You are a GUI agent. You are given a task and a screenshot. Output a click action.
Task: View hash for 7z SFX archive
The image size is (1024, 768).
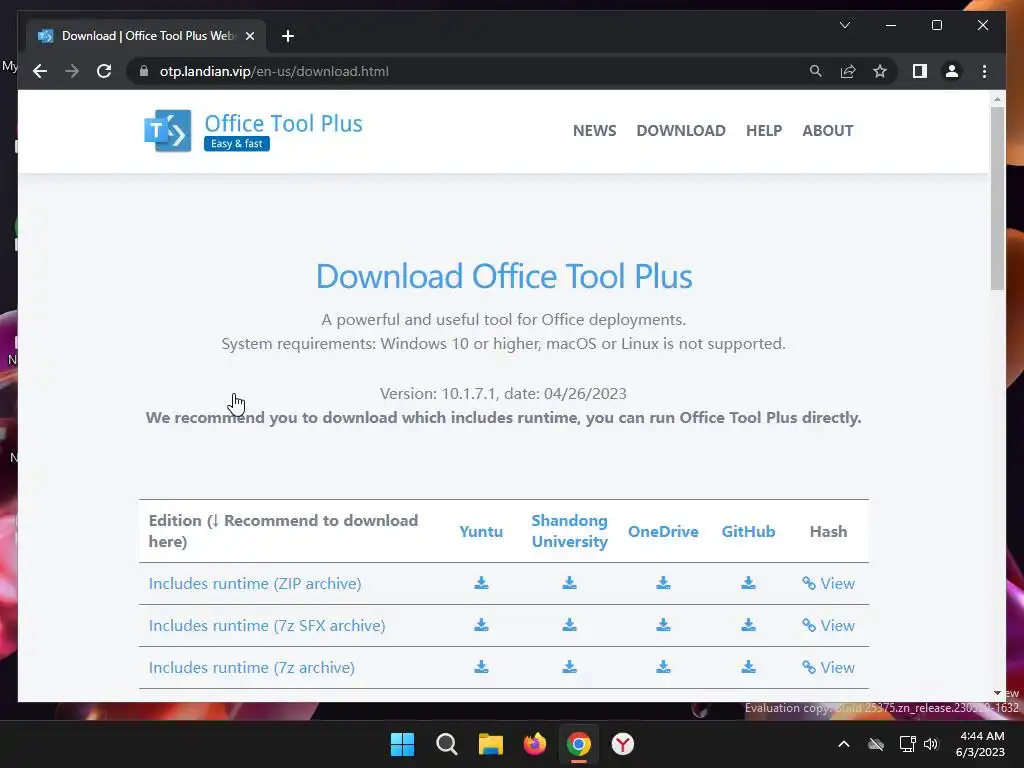click(x=828, y=625)
